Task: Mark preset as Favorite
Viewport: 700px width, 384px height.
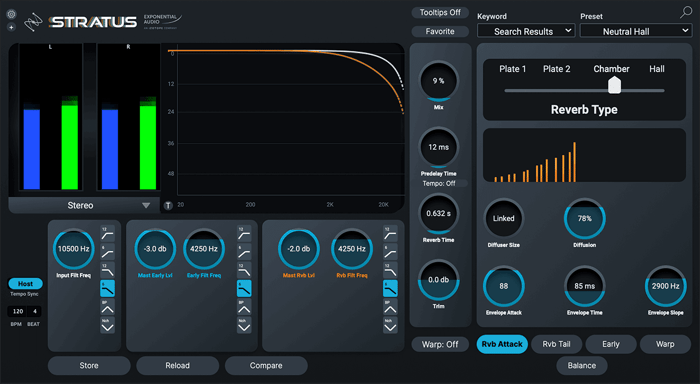Action: click(x=440, y=31)
